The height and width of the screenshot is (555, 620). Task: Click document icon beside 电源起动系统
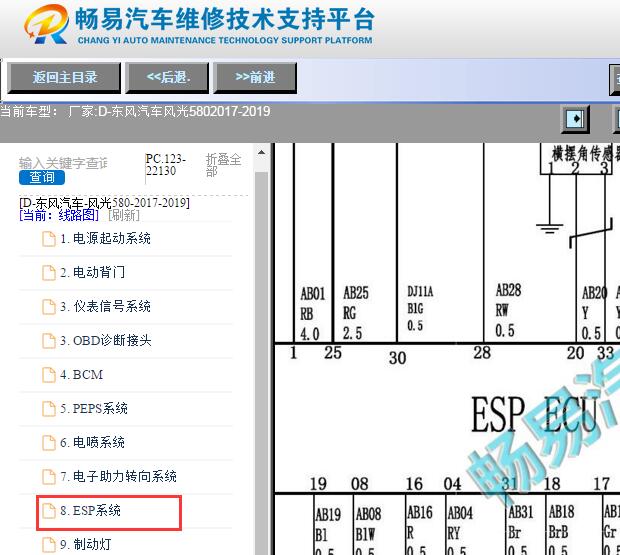tap(49, 239)
